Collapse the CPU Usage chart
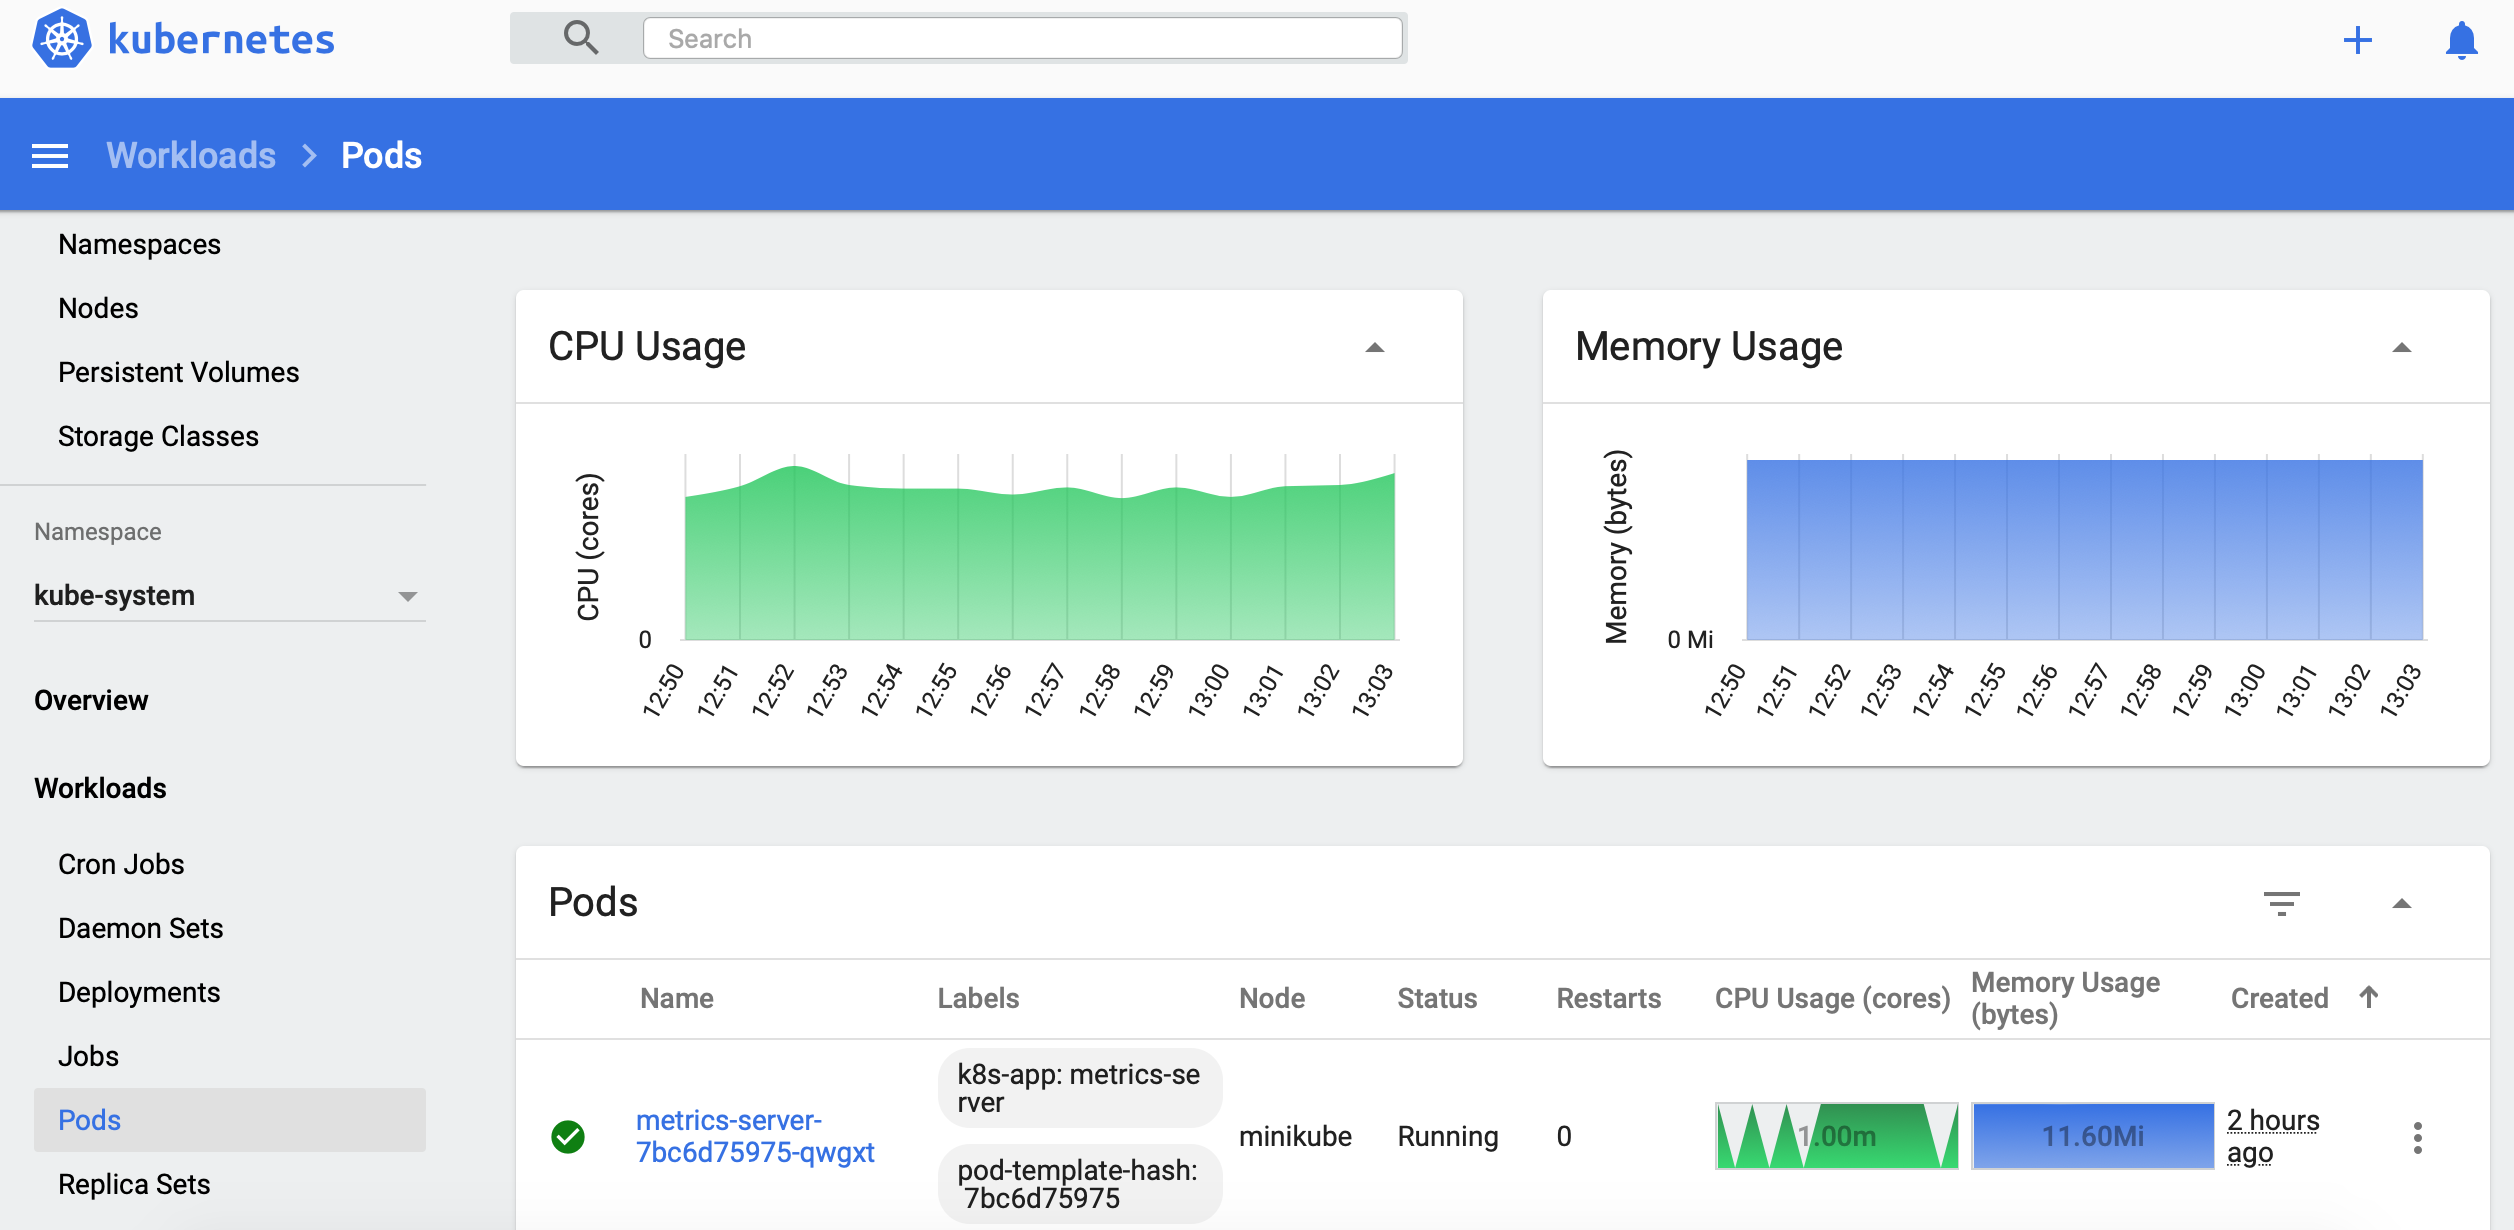The height and width of the screenshot is (1230, 2514). [x=1376, y=346]
